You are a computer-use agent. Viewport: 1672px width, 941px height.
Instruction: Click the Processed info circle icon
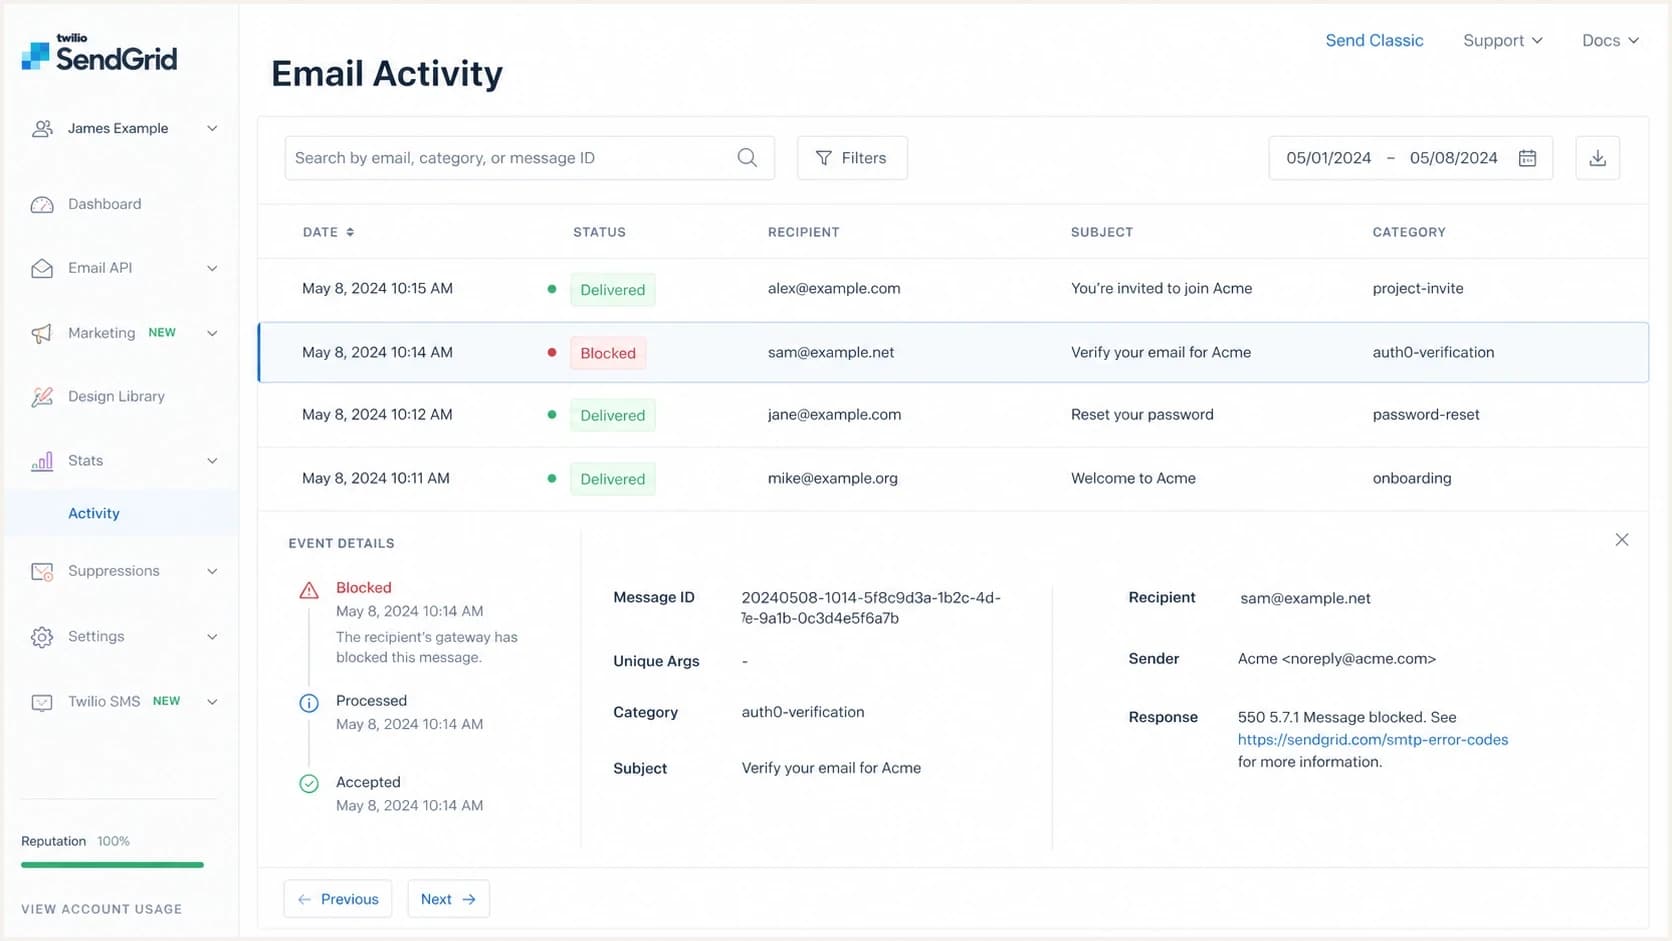[309, 703]
